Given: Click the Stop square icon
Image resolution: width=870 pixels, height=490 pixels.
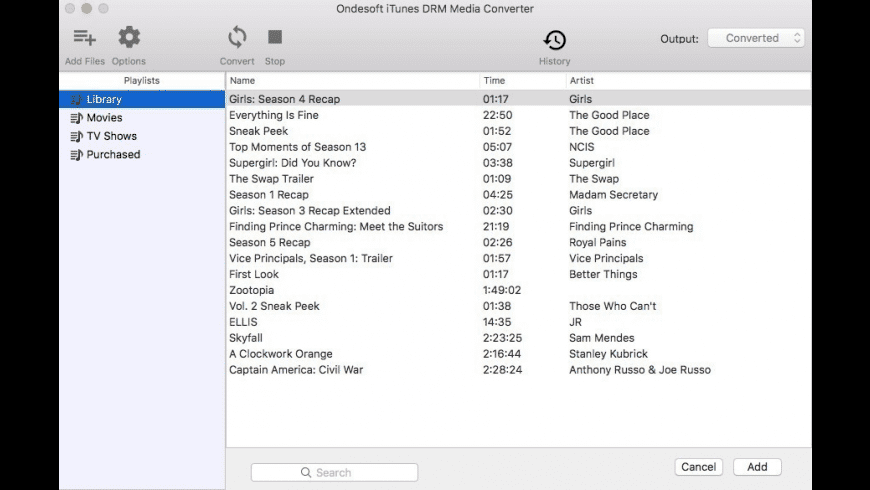Looking at the screenshot, I should tap(275, 37).
